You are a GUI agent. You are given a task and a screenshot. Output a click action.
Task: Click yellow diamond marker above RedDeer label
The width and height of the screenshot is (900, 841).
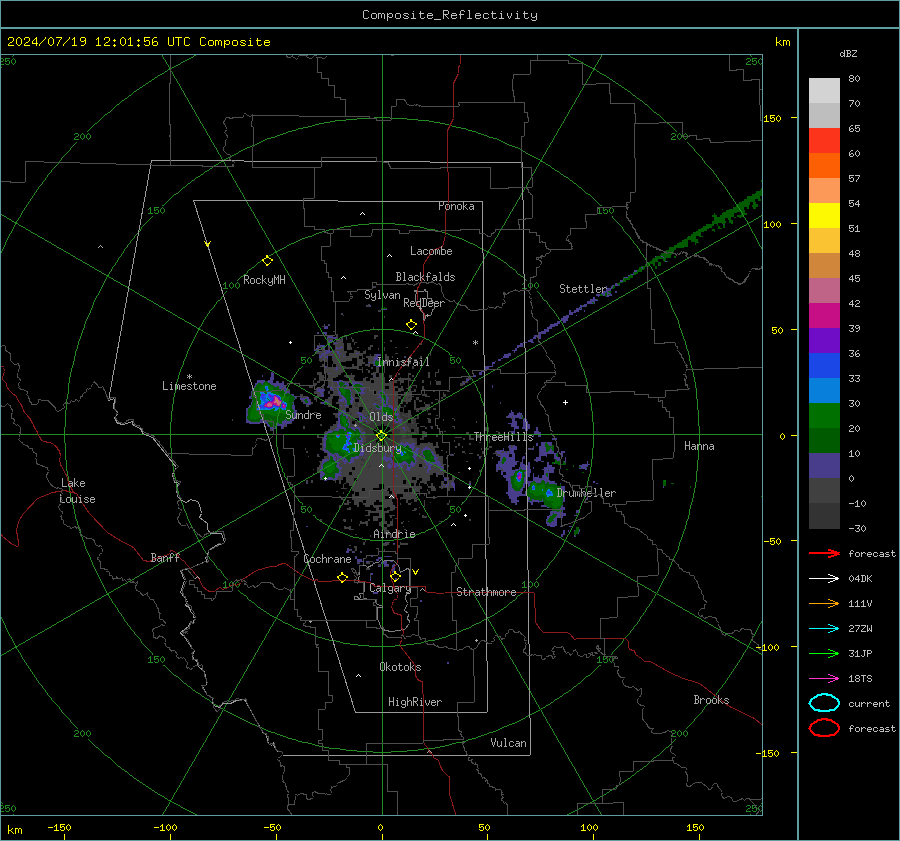click(x=411, y=324)
